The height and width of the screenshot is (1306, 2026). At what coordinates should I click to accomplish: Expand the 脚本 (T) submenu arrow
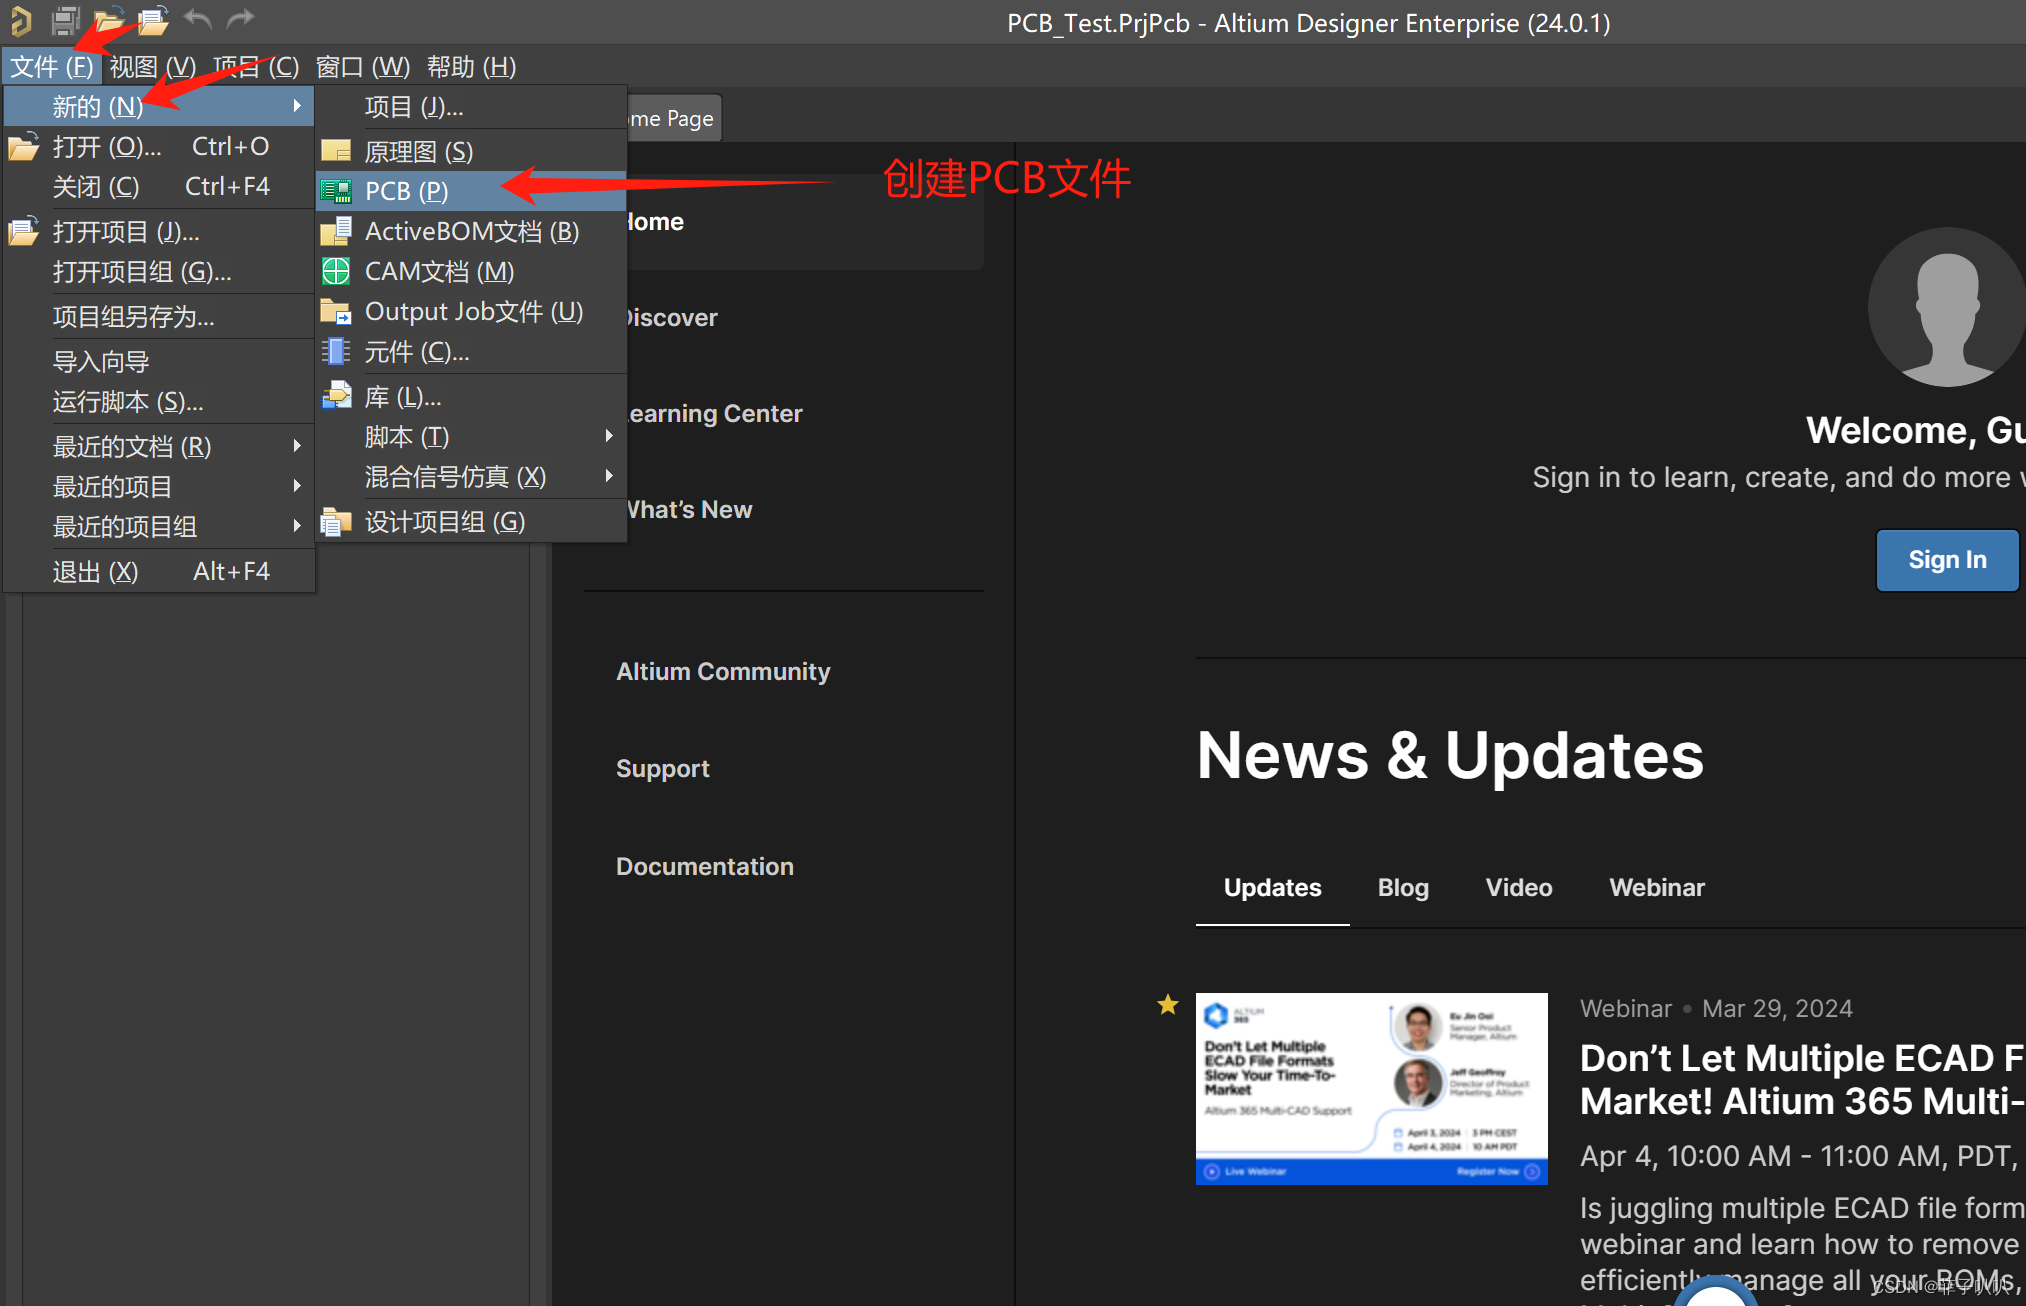coord(608,436)
